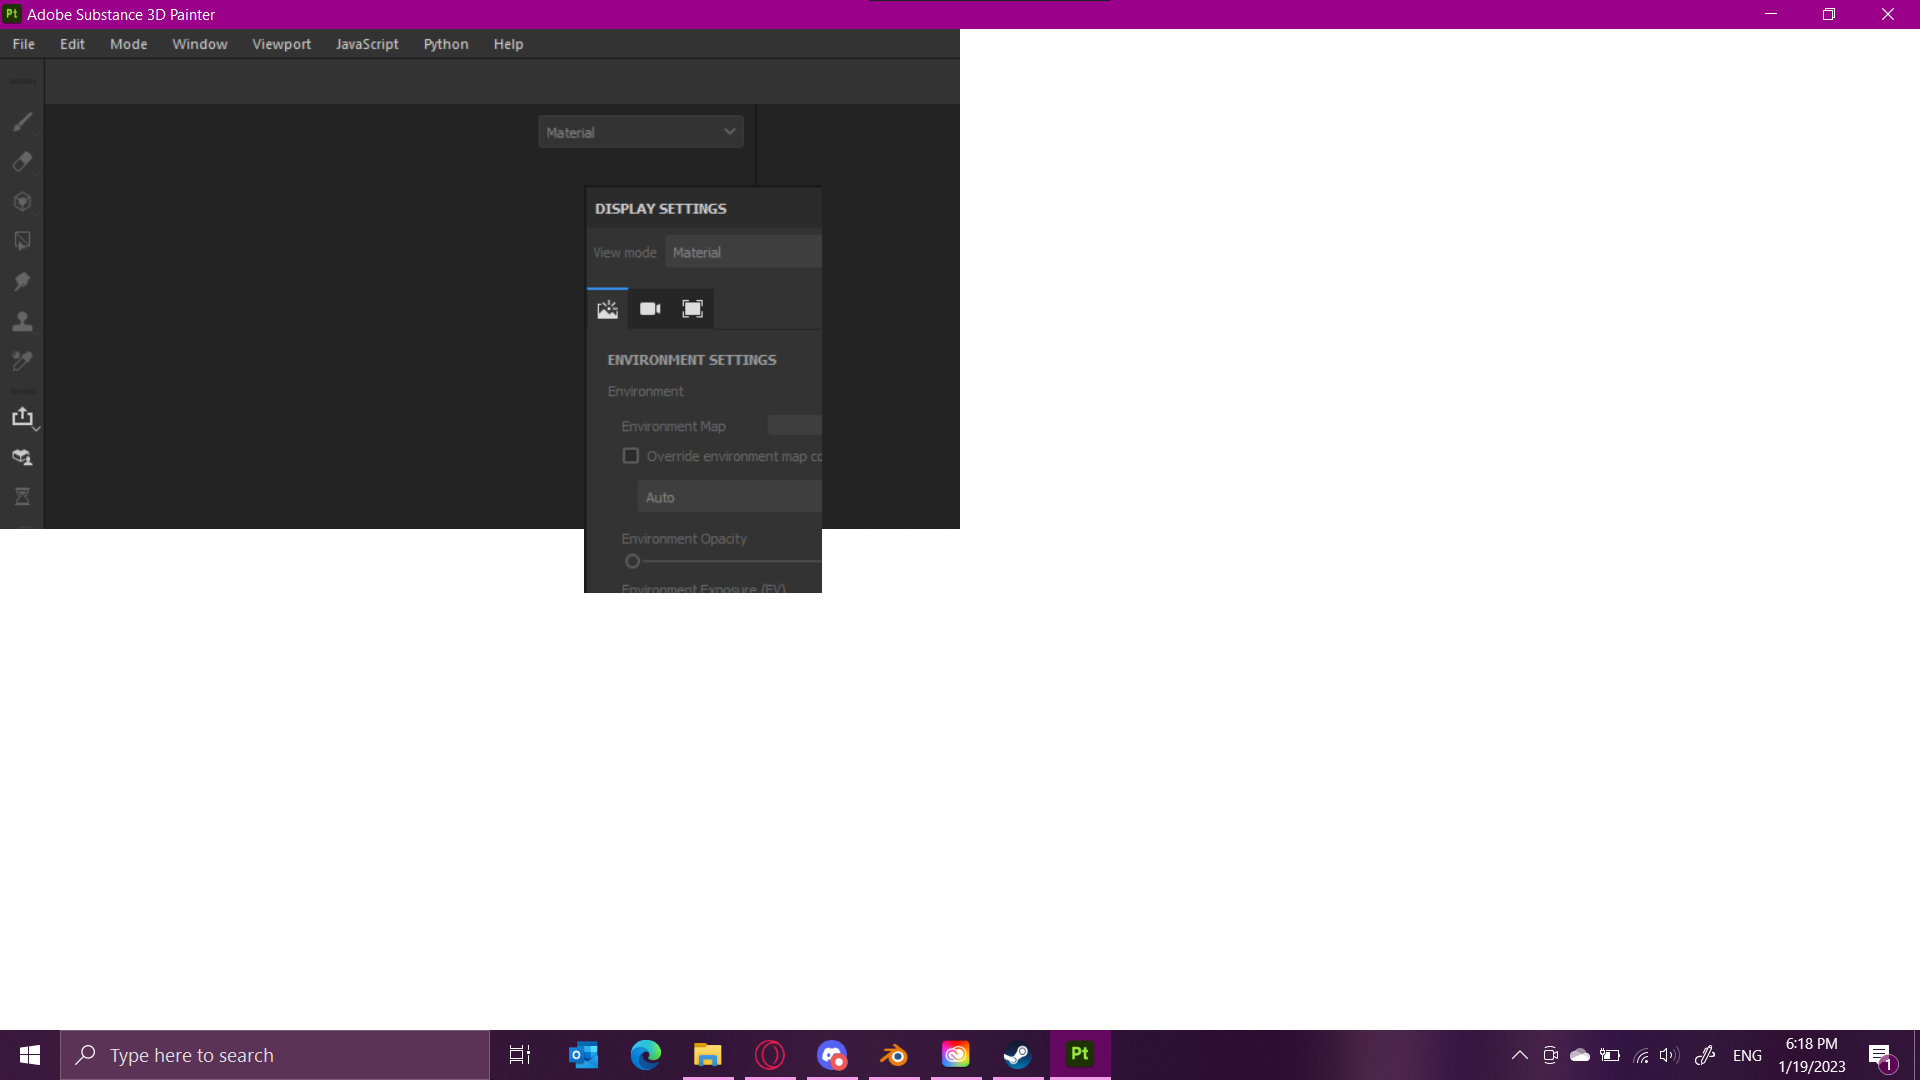Open the Auto color profile dropdown

pos(729,496)
